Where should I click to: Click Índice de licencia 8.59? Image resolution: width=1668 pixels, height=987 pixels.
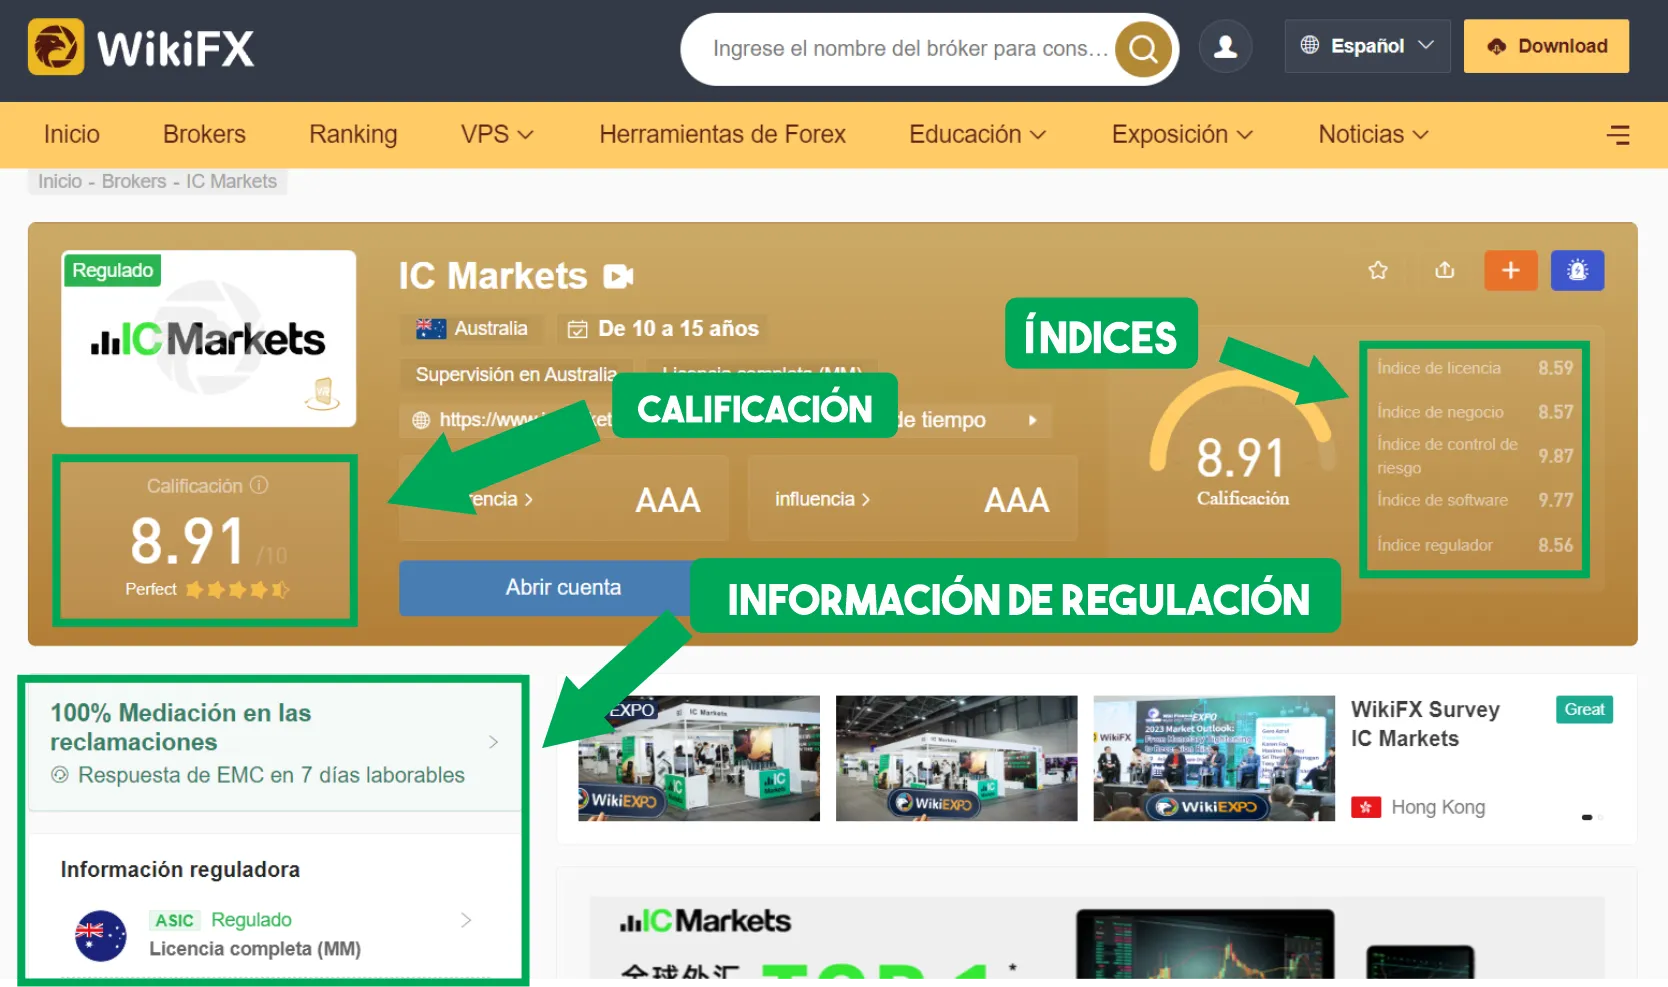coord(1475,368)
